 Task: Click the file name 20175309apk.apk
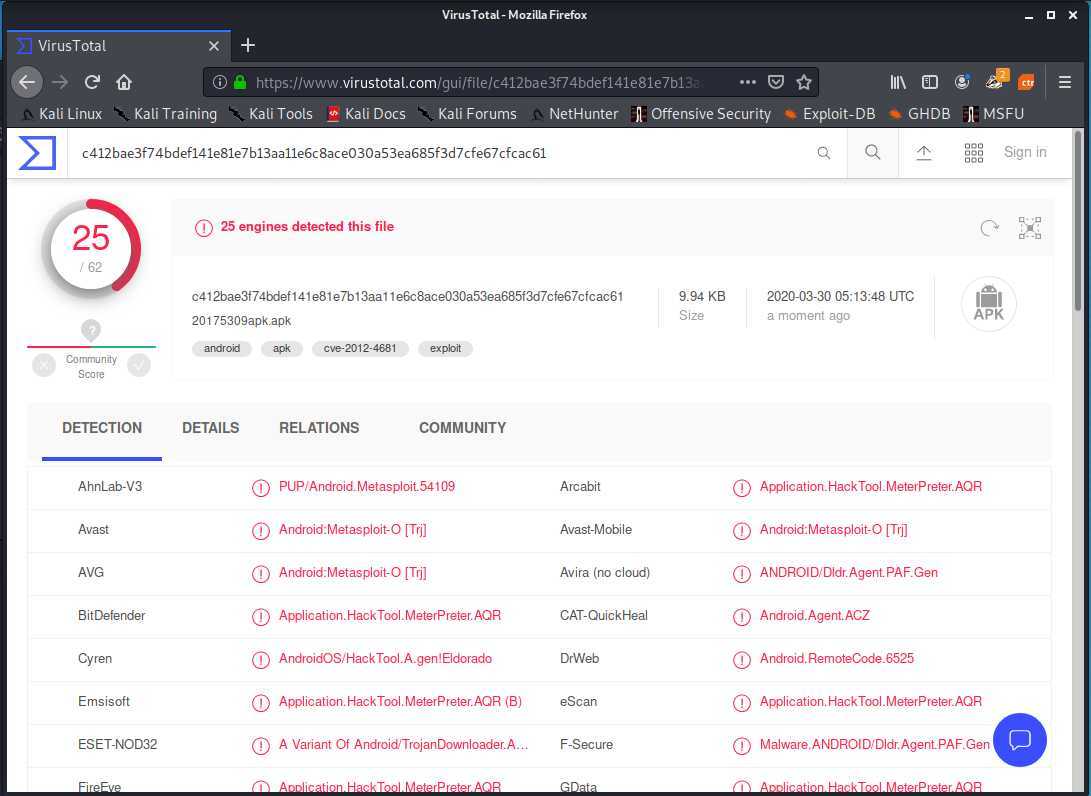[241, 321]
